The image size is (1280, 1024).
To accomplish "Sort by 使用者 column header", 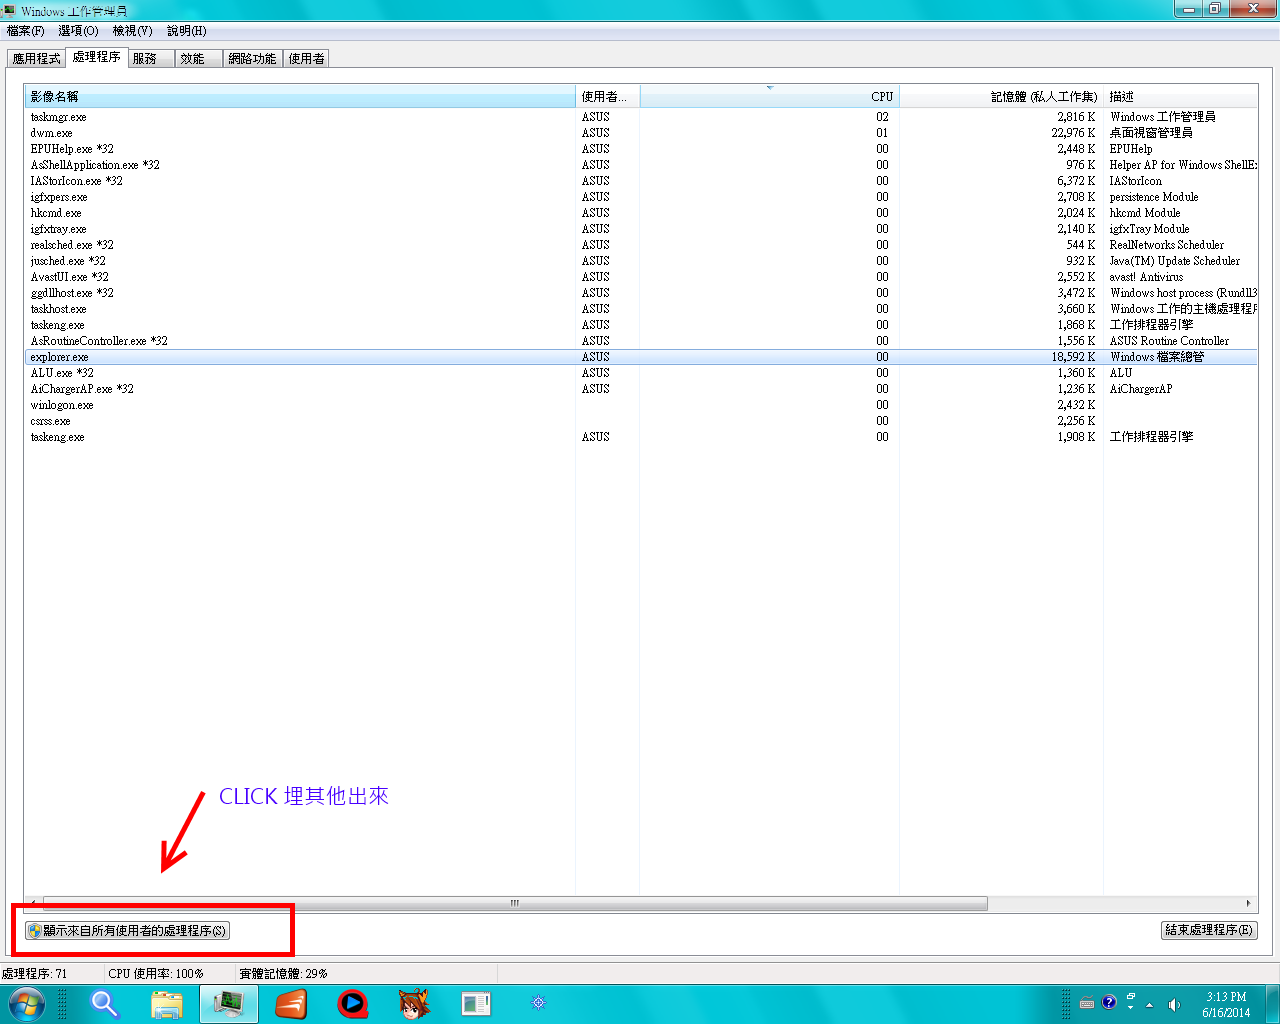I will click(607, 97).
